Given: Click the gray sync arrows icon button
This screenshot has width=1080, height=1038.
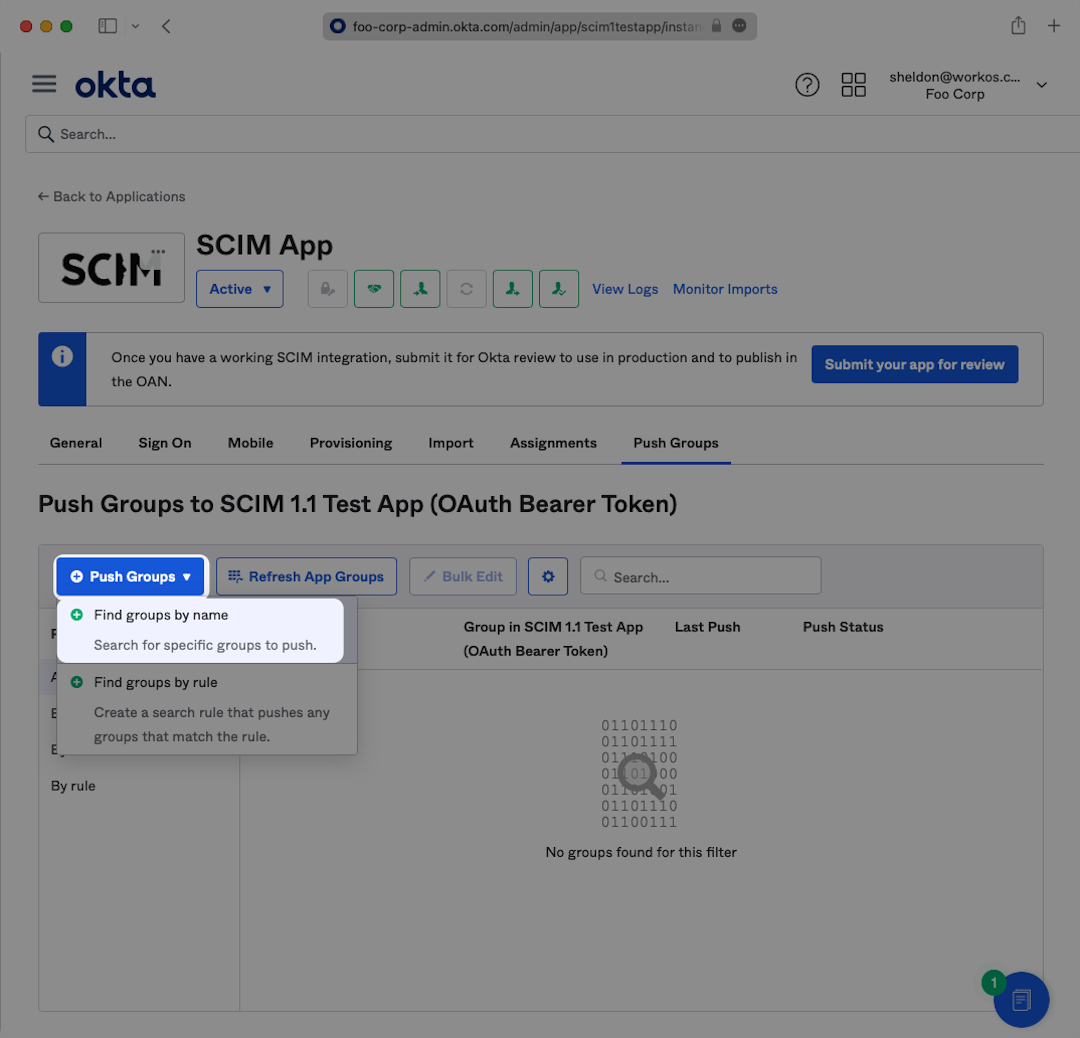Looking at the screenshot, I should point(466,289).
